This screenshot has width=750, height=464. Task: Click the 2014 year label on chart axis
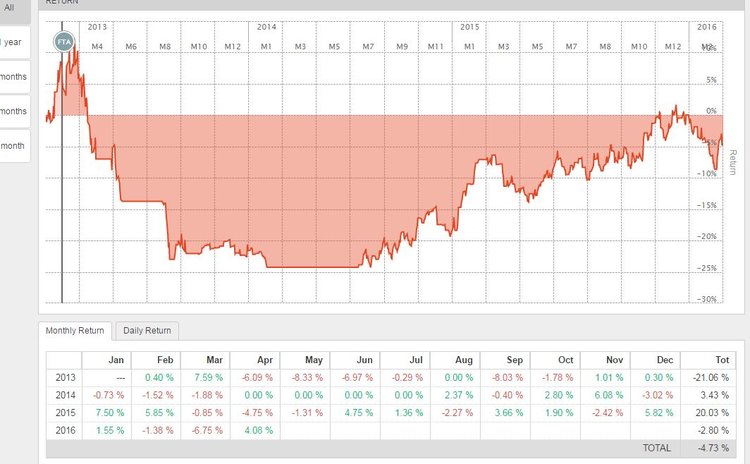click(267, 26)
